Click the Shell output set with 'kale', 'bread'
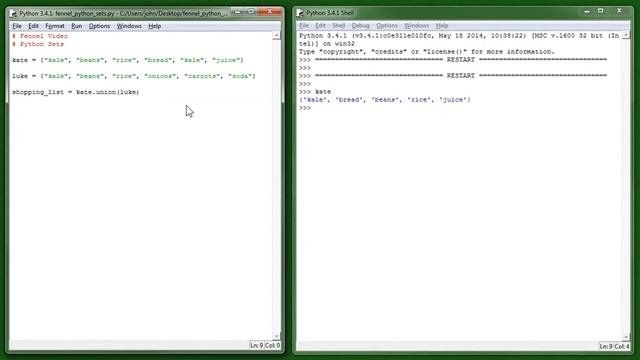Viewport: 640px width, 360px height. [385, 100]
